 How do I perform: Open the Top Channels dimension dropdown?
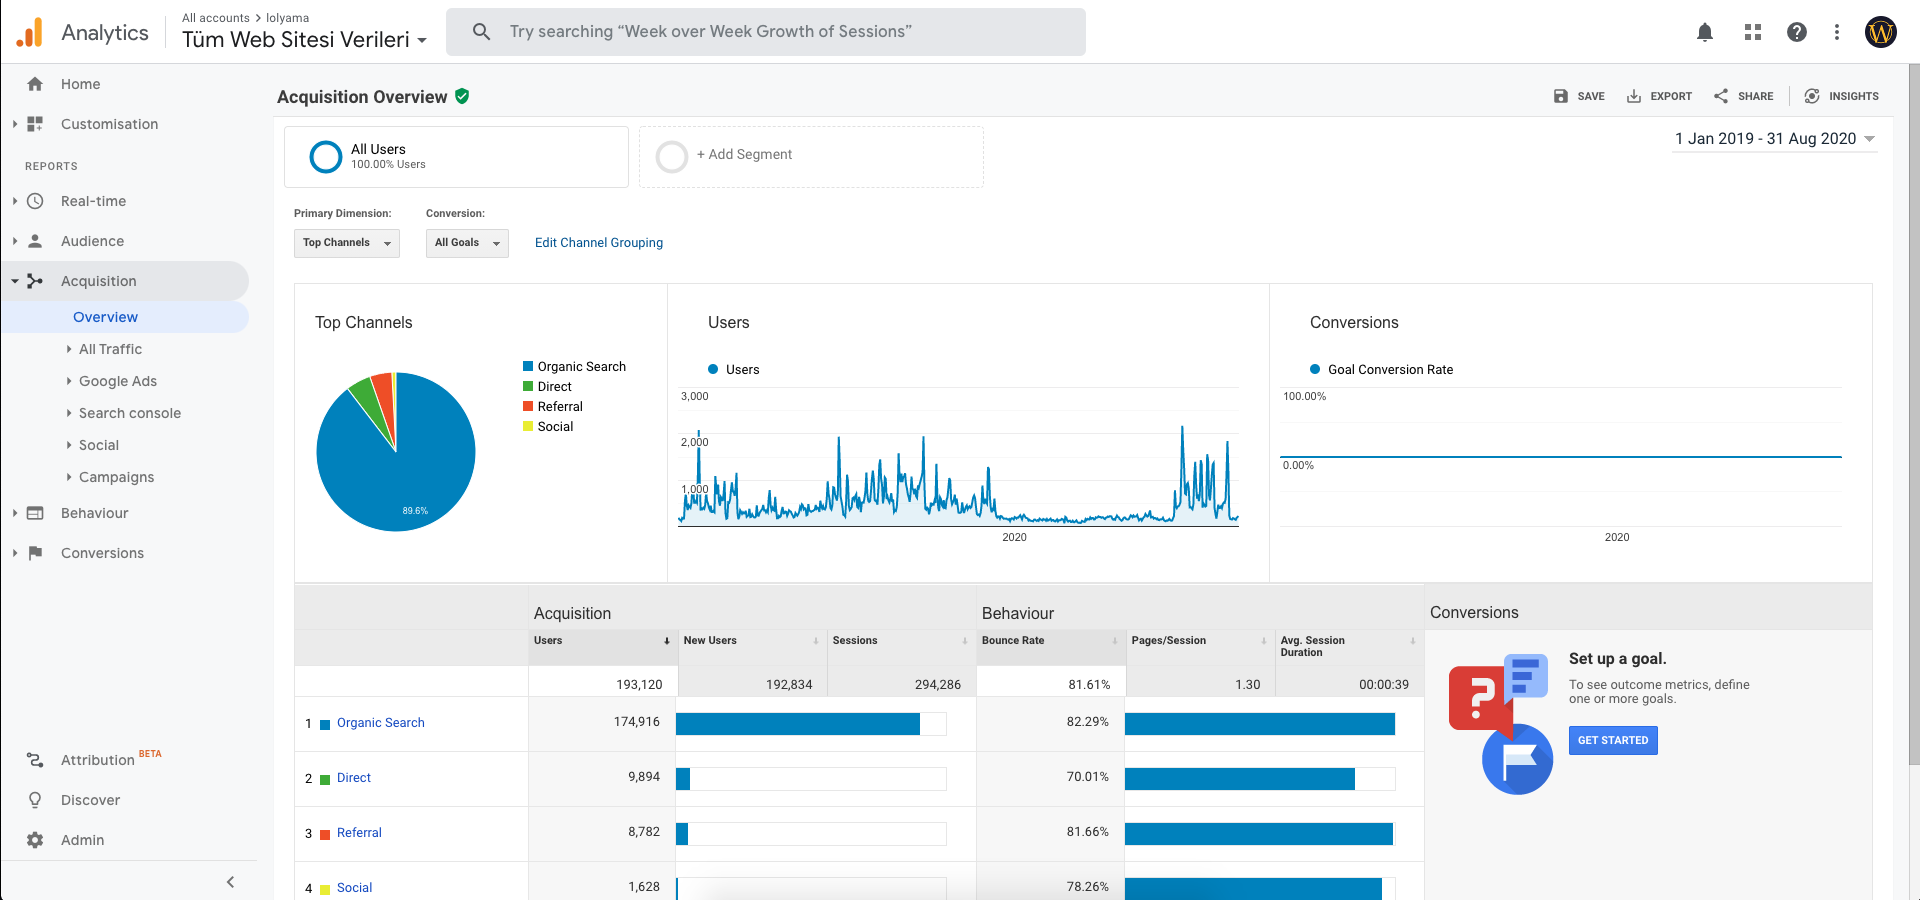click(x=347, y=243)
